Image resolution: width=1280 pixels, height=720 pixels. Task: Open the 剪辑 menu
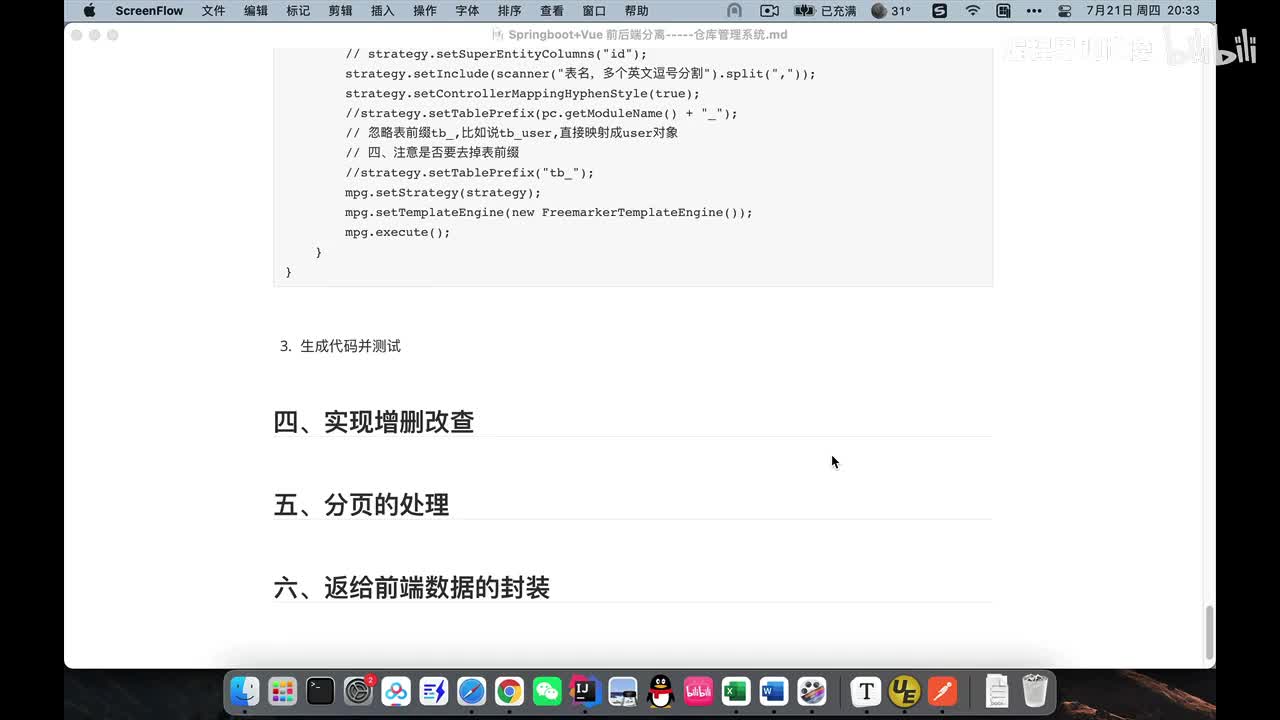click(x=340, y=11)
